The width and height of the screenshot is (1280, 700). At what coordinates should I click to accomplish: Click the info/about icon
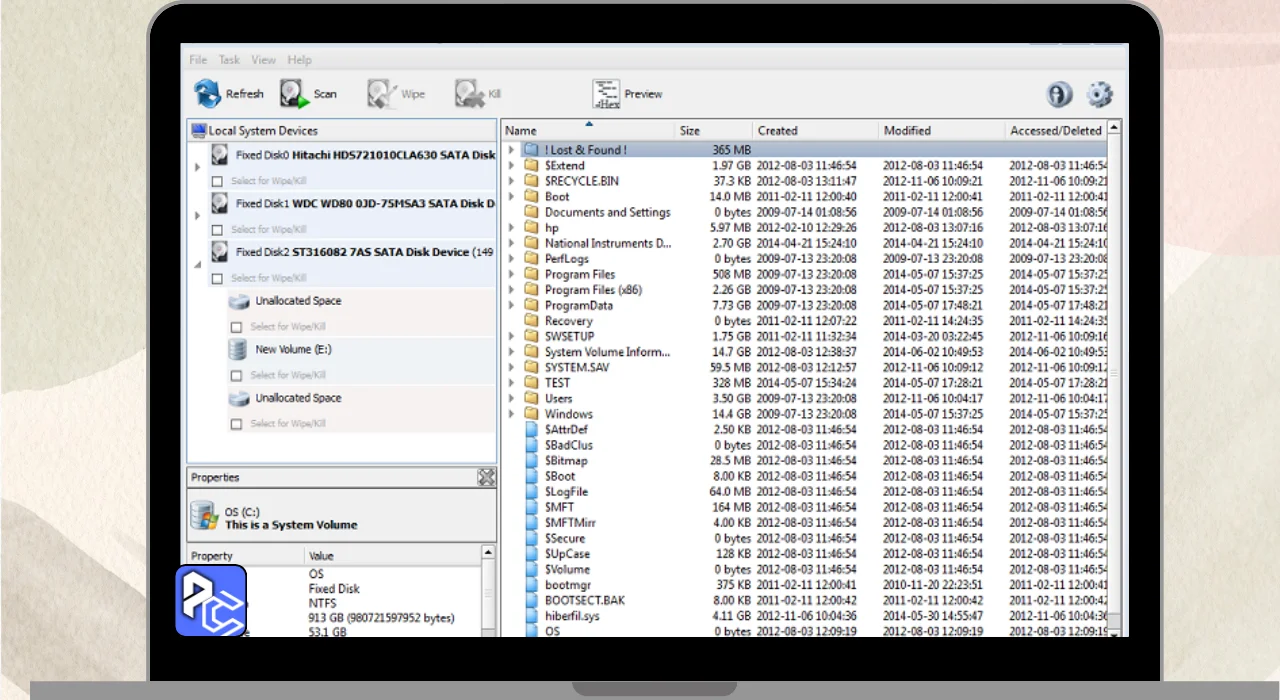coord(1059,94)
